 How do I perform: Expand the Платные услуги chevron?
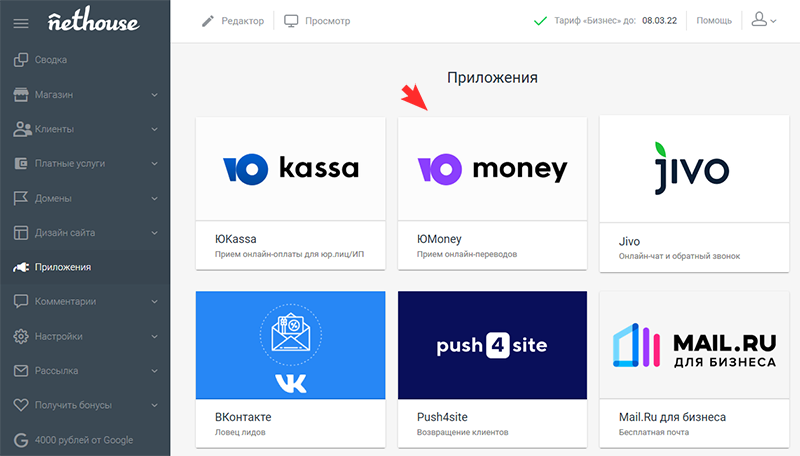pyautogui.click(x=154, y=164)
